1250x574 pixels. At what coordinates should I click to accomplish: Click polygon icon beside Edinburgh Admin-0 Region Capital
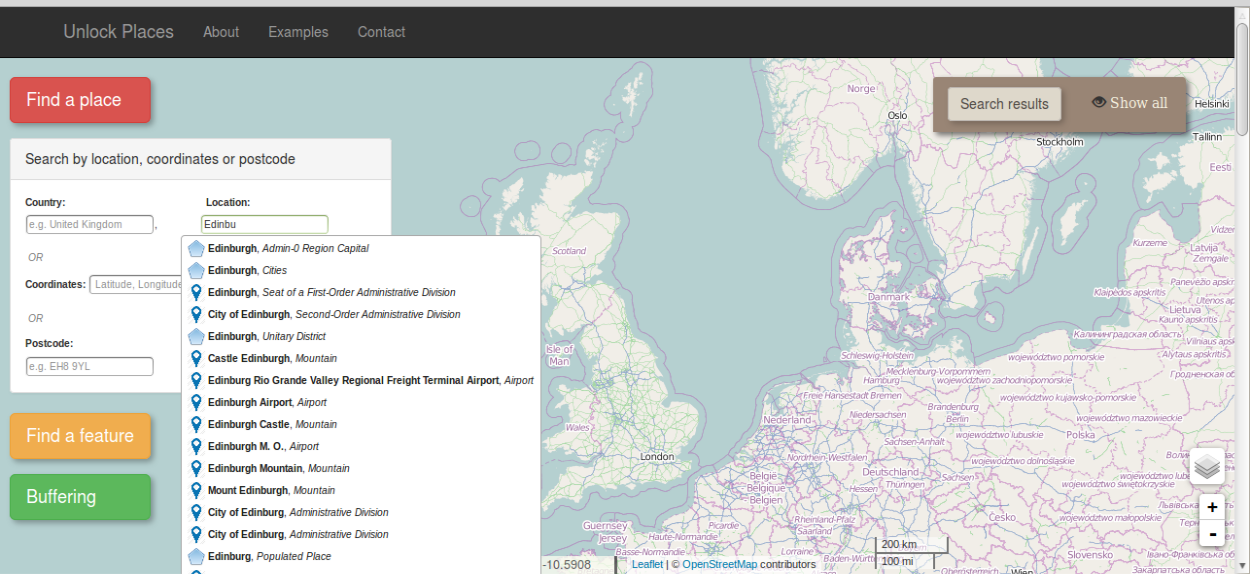pyautogui.click(x=196, y=249)
